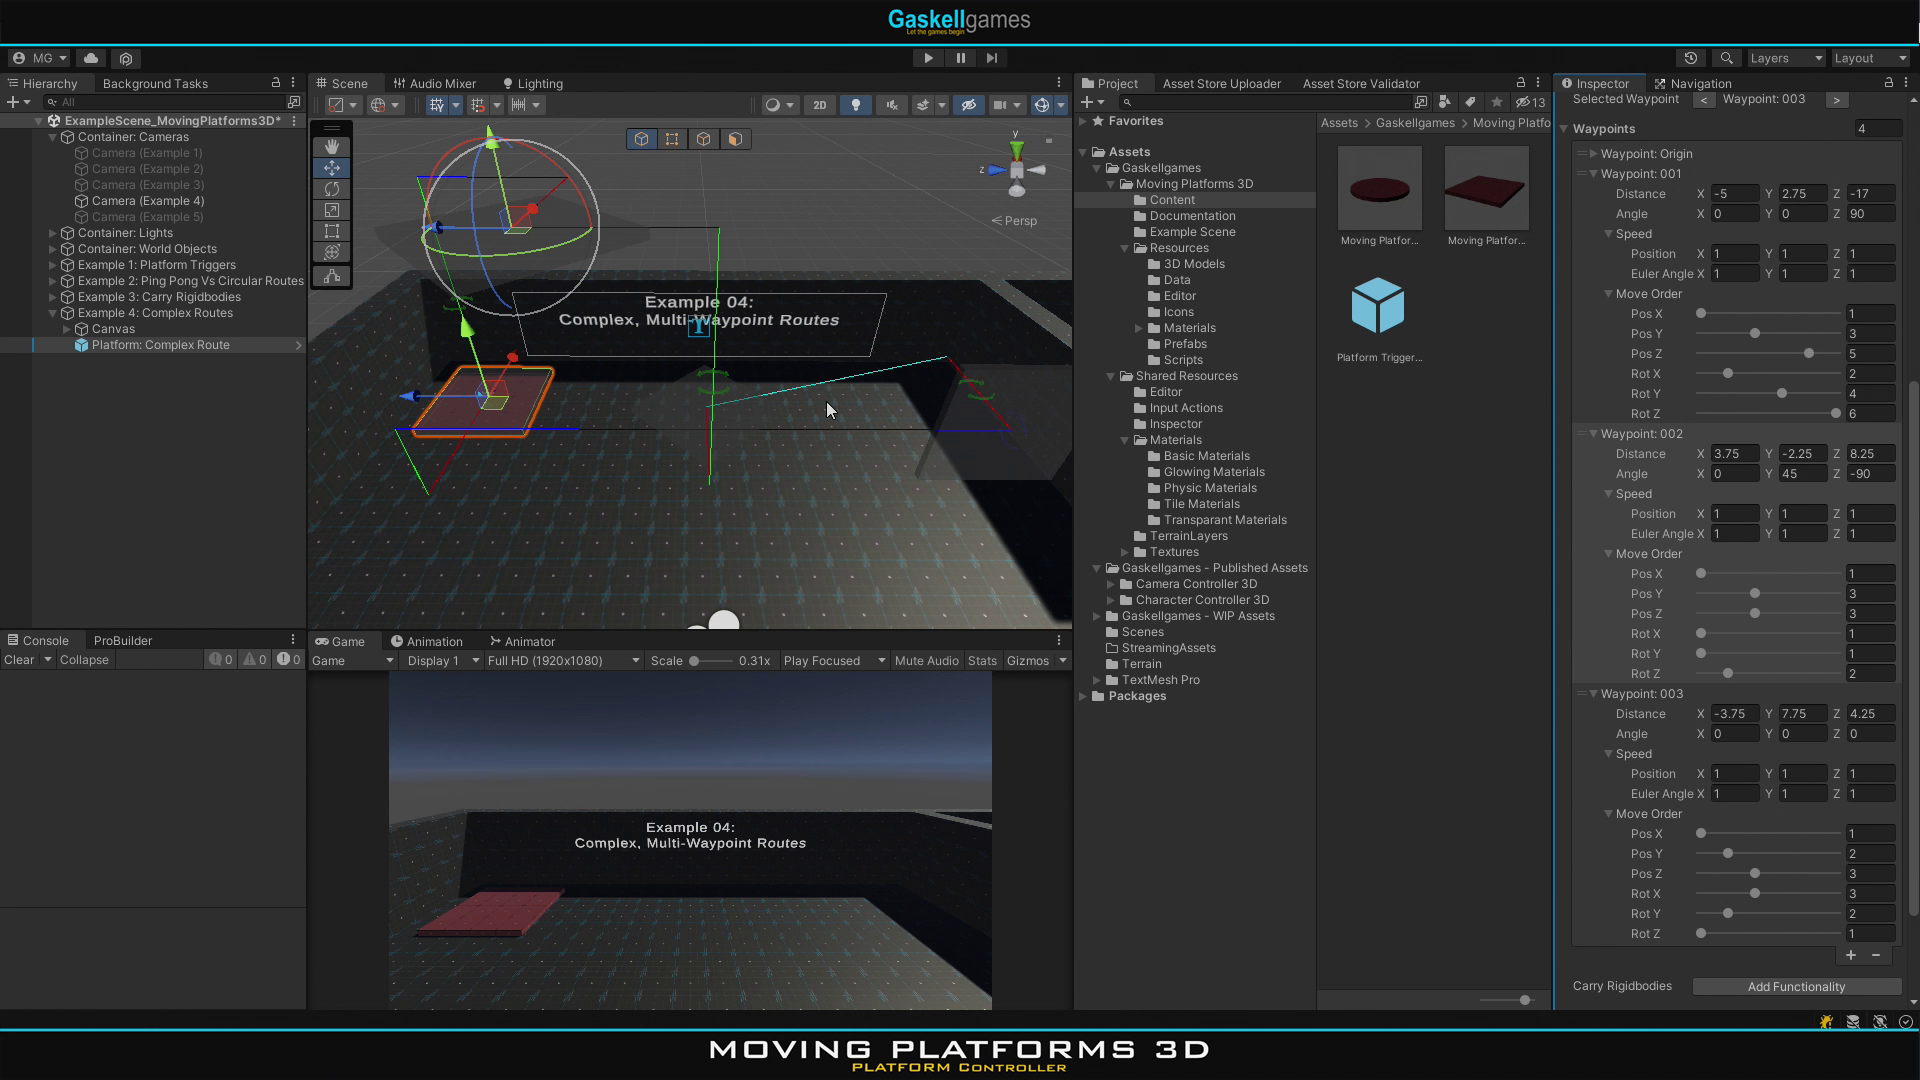This screenshot has width=1920, height=1080.
Task: Collapse the Waypoint: 002 section
Action: [1593, 434]
